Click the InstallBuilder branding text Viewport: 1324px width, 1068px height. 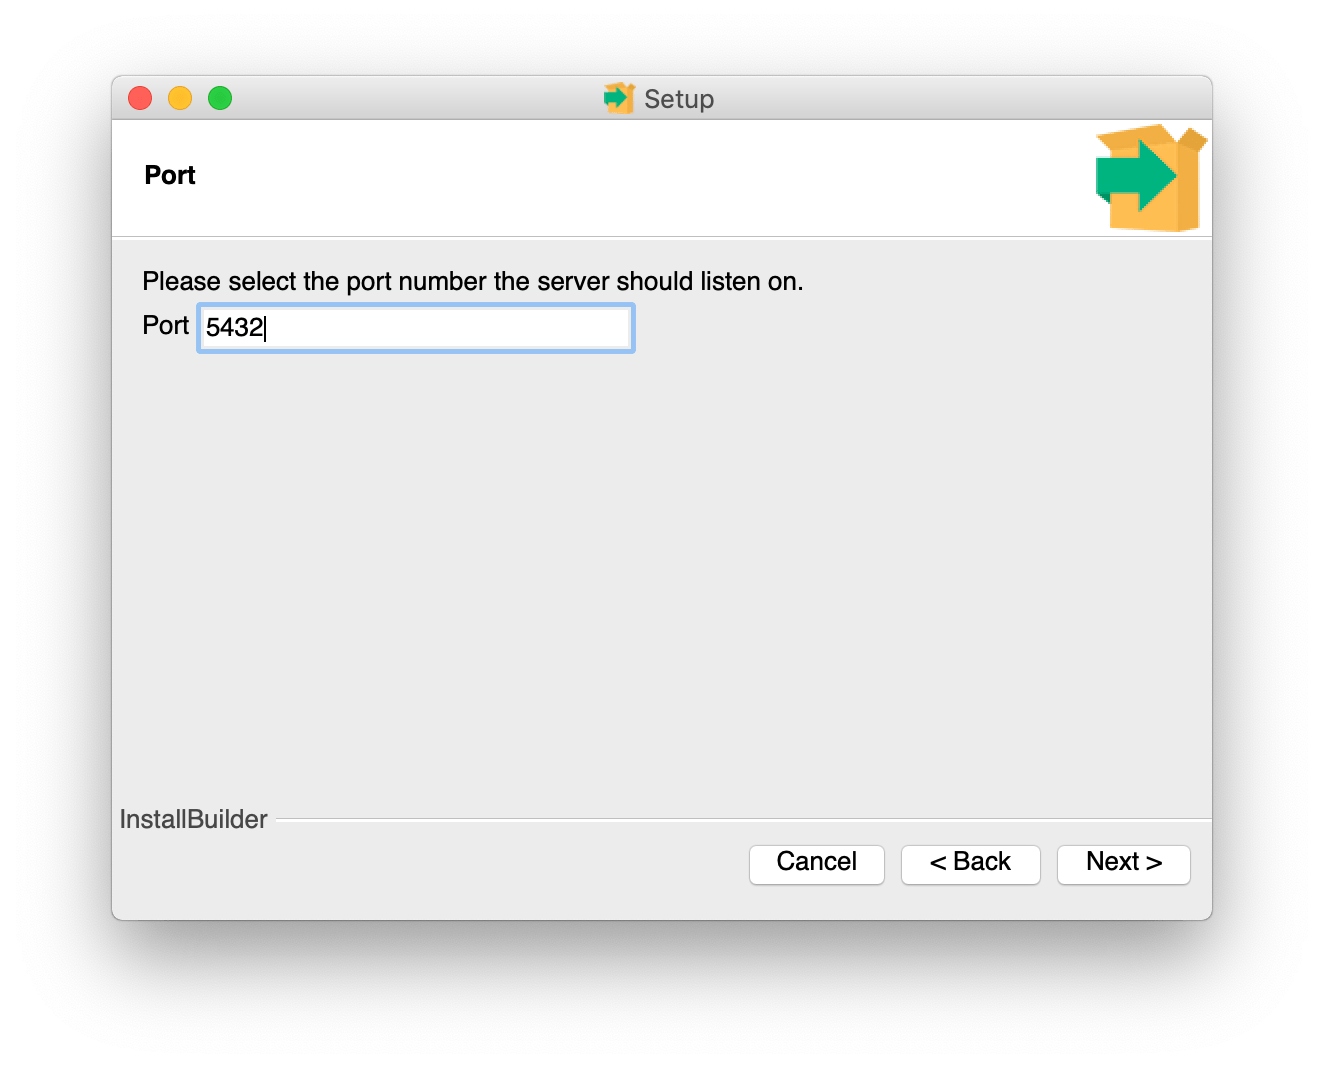click(193, 818)
